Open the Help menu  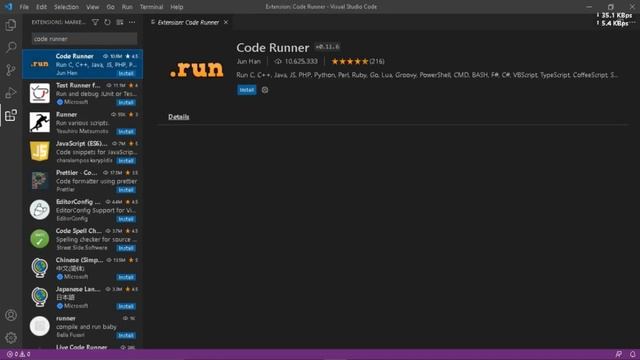tap(176, 7)
